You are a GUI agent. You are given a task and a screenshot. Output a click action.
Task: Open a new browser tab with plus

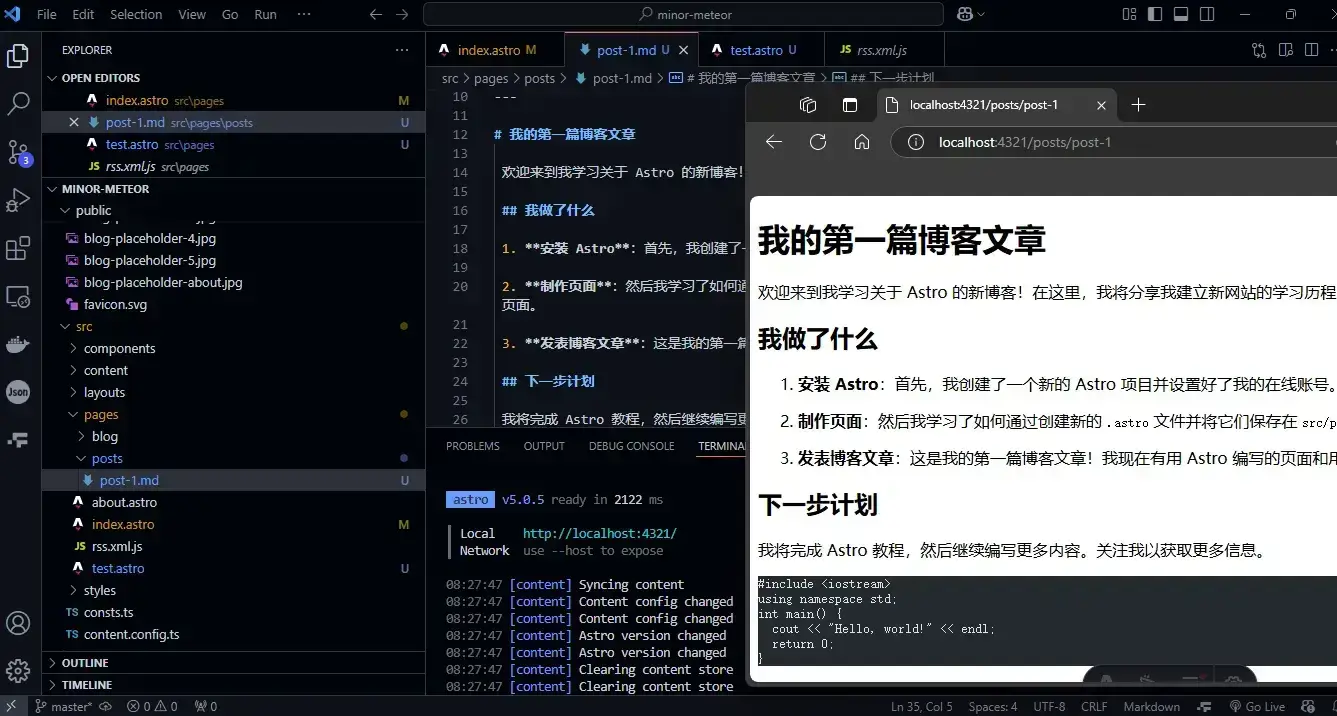coord(1138,105)
